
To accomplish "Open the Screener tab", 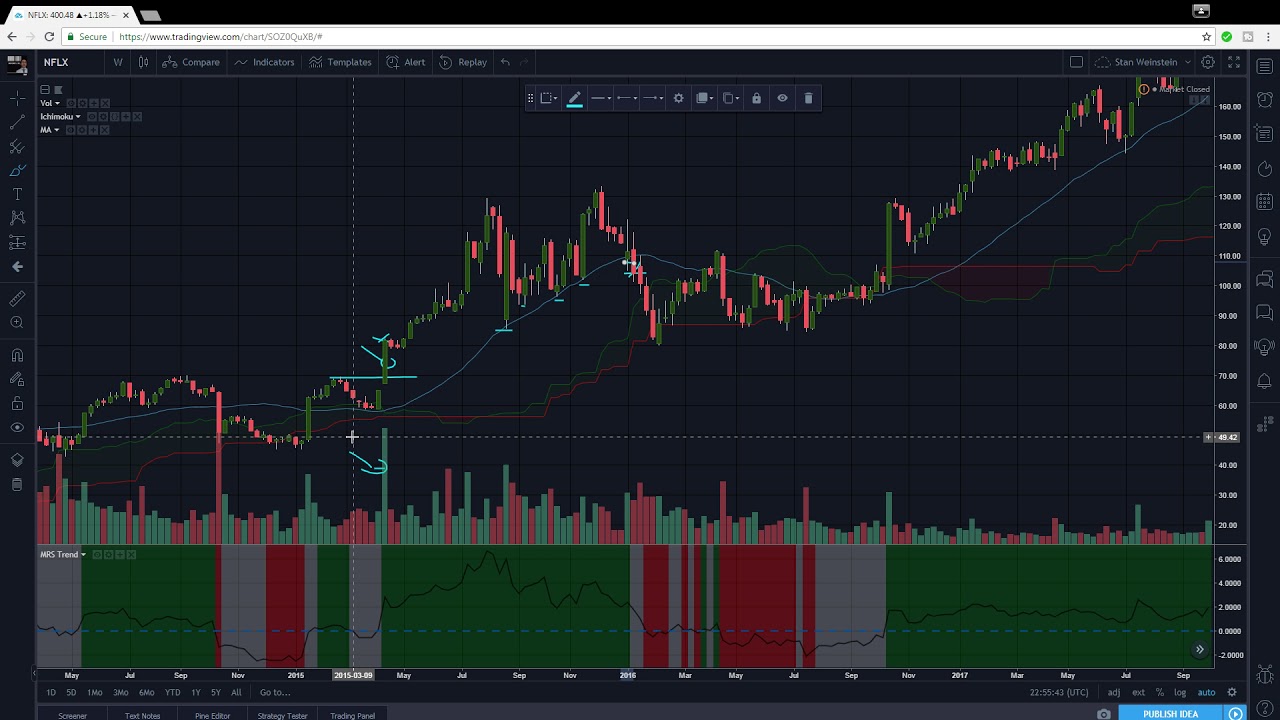I will (72, 715).
